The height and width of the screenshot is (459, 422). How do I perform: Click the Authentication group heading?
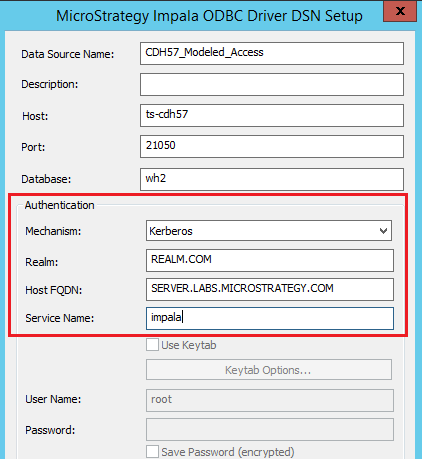click(59, 205)
